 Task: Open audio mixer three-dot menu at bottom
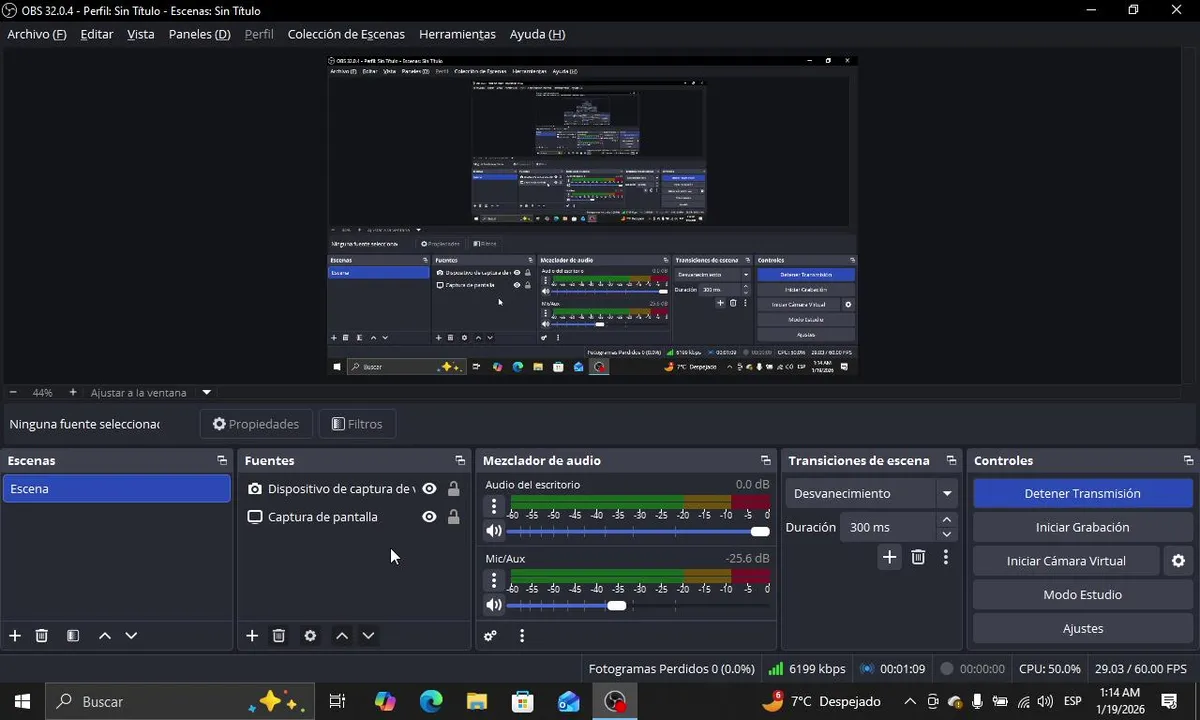tap(522, 636)
